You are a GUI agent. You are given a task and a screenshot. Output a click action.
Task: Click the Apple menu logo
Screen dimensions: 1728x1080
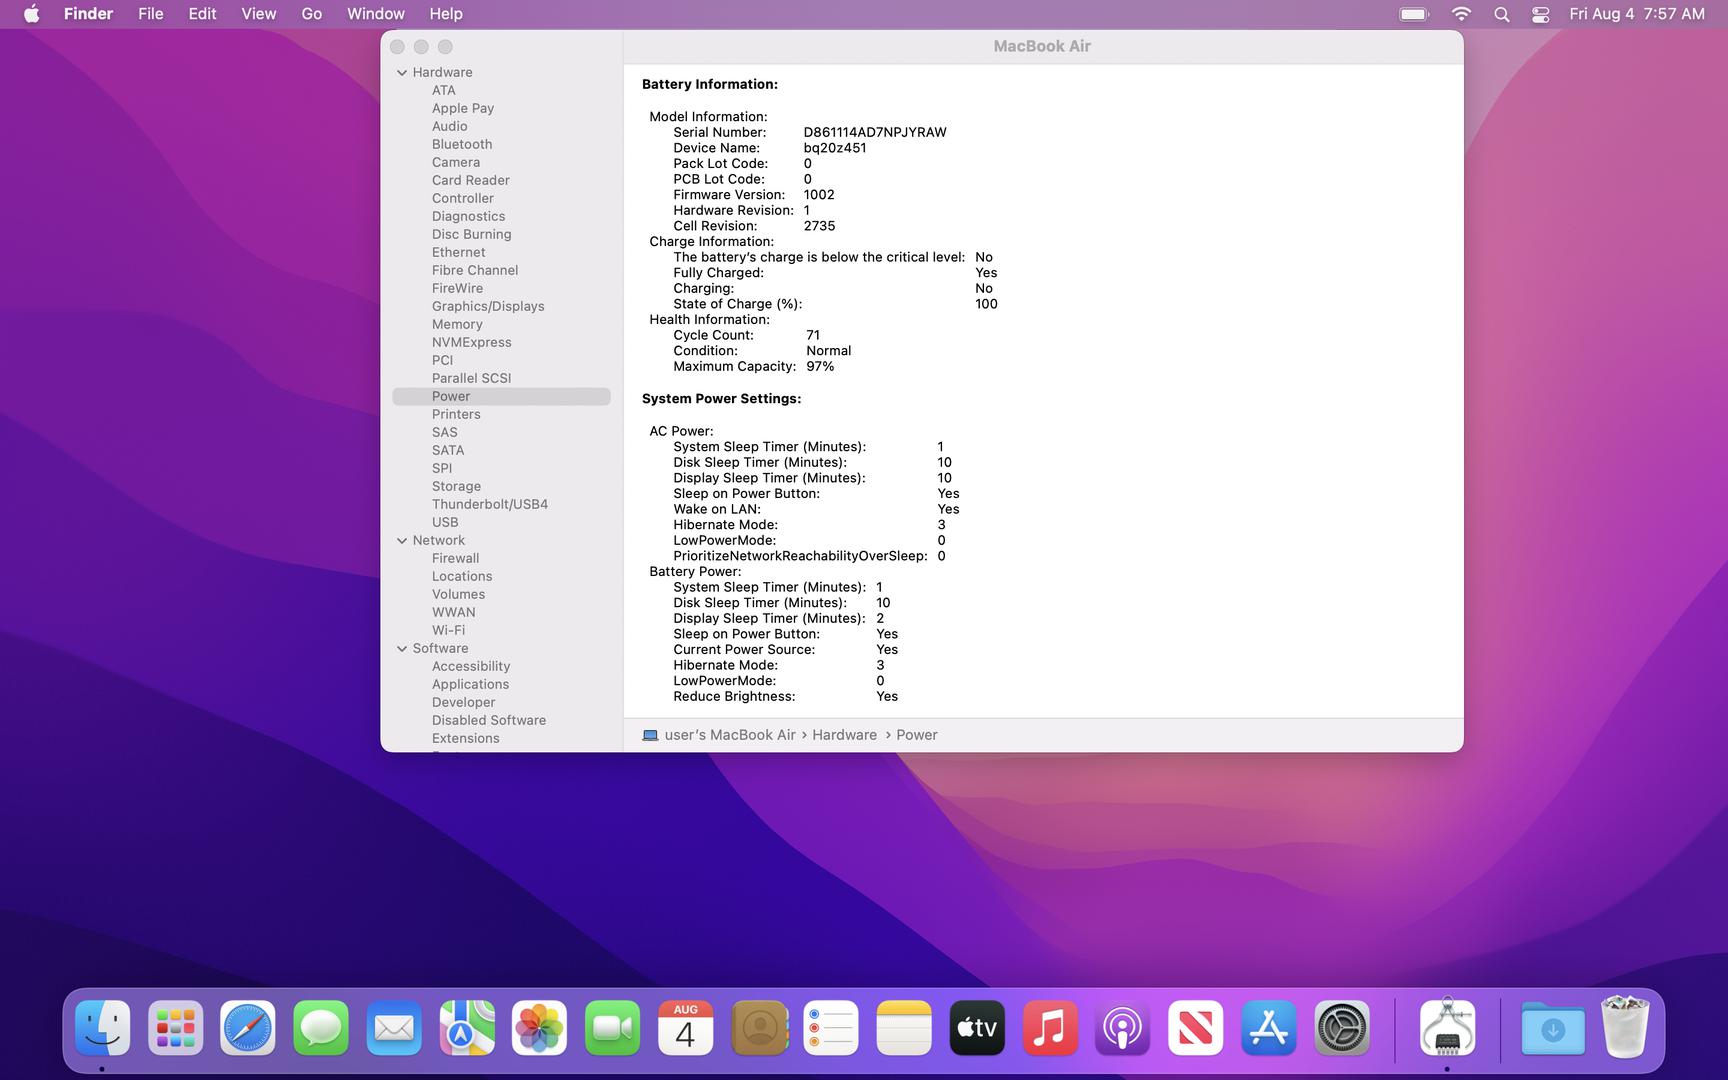(x=31, y=14)
